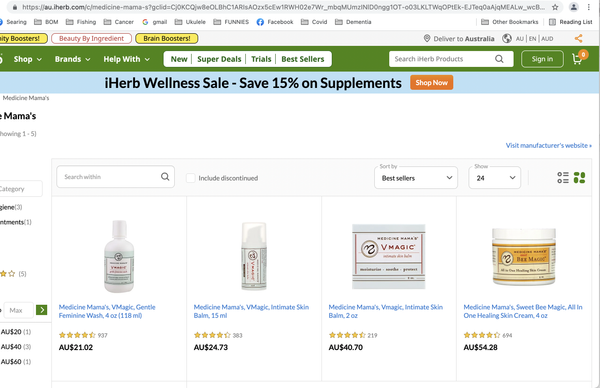
Task: Open the shopping cart icon
Action: pyautogui.click(x=579, y=58)
